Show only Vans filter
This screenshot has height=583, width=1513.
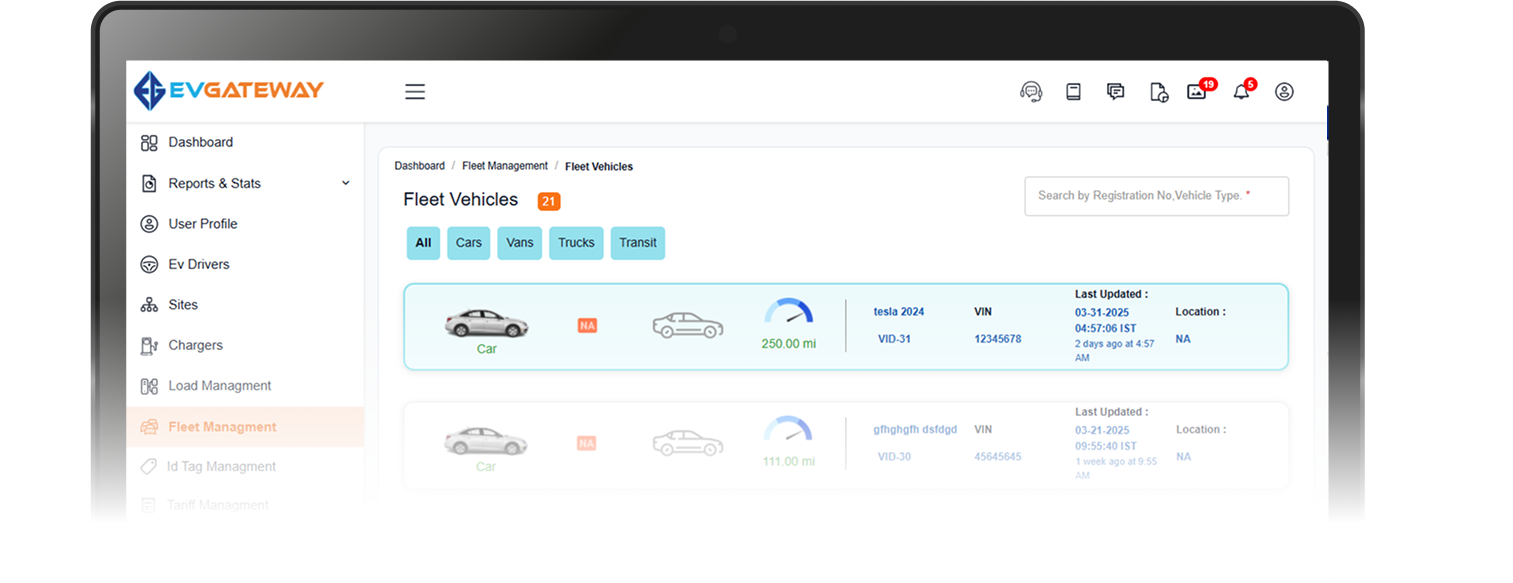tap(519, 243)
